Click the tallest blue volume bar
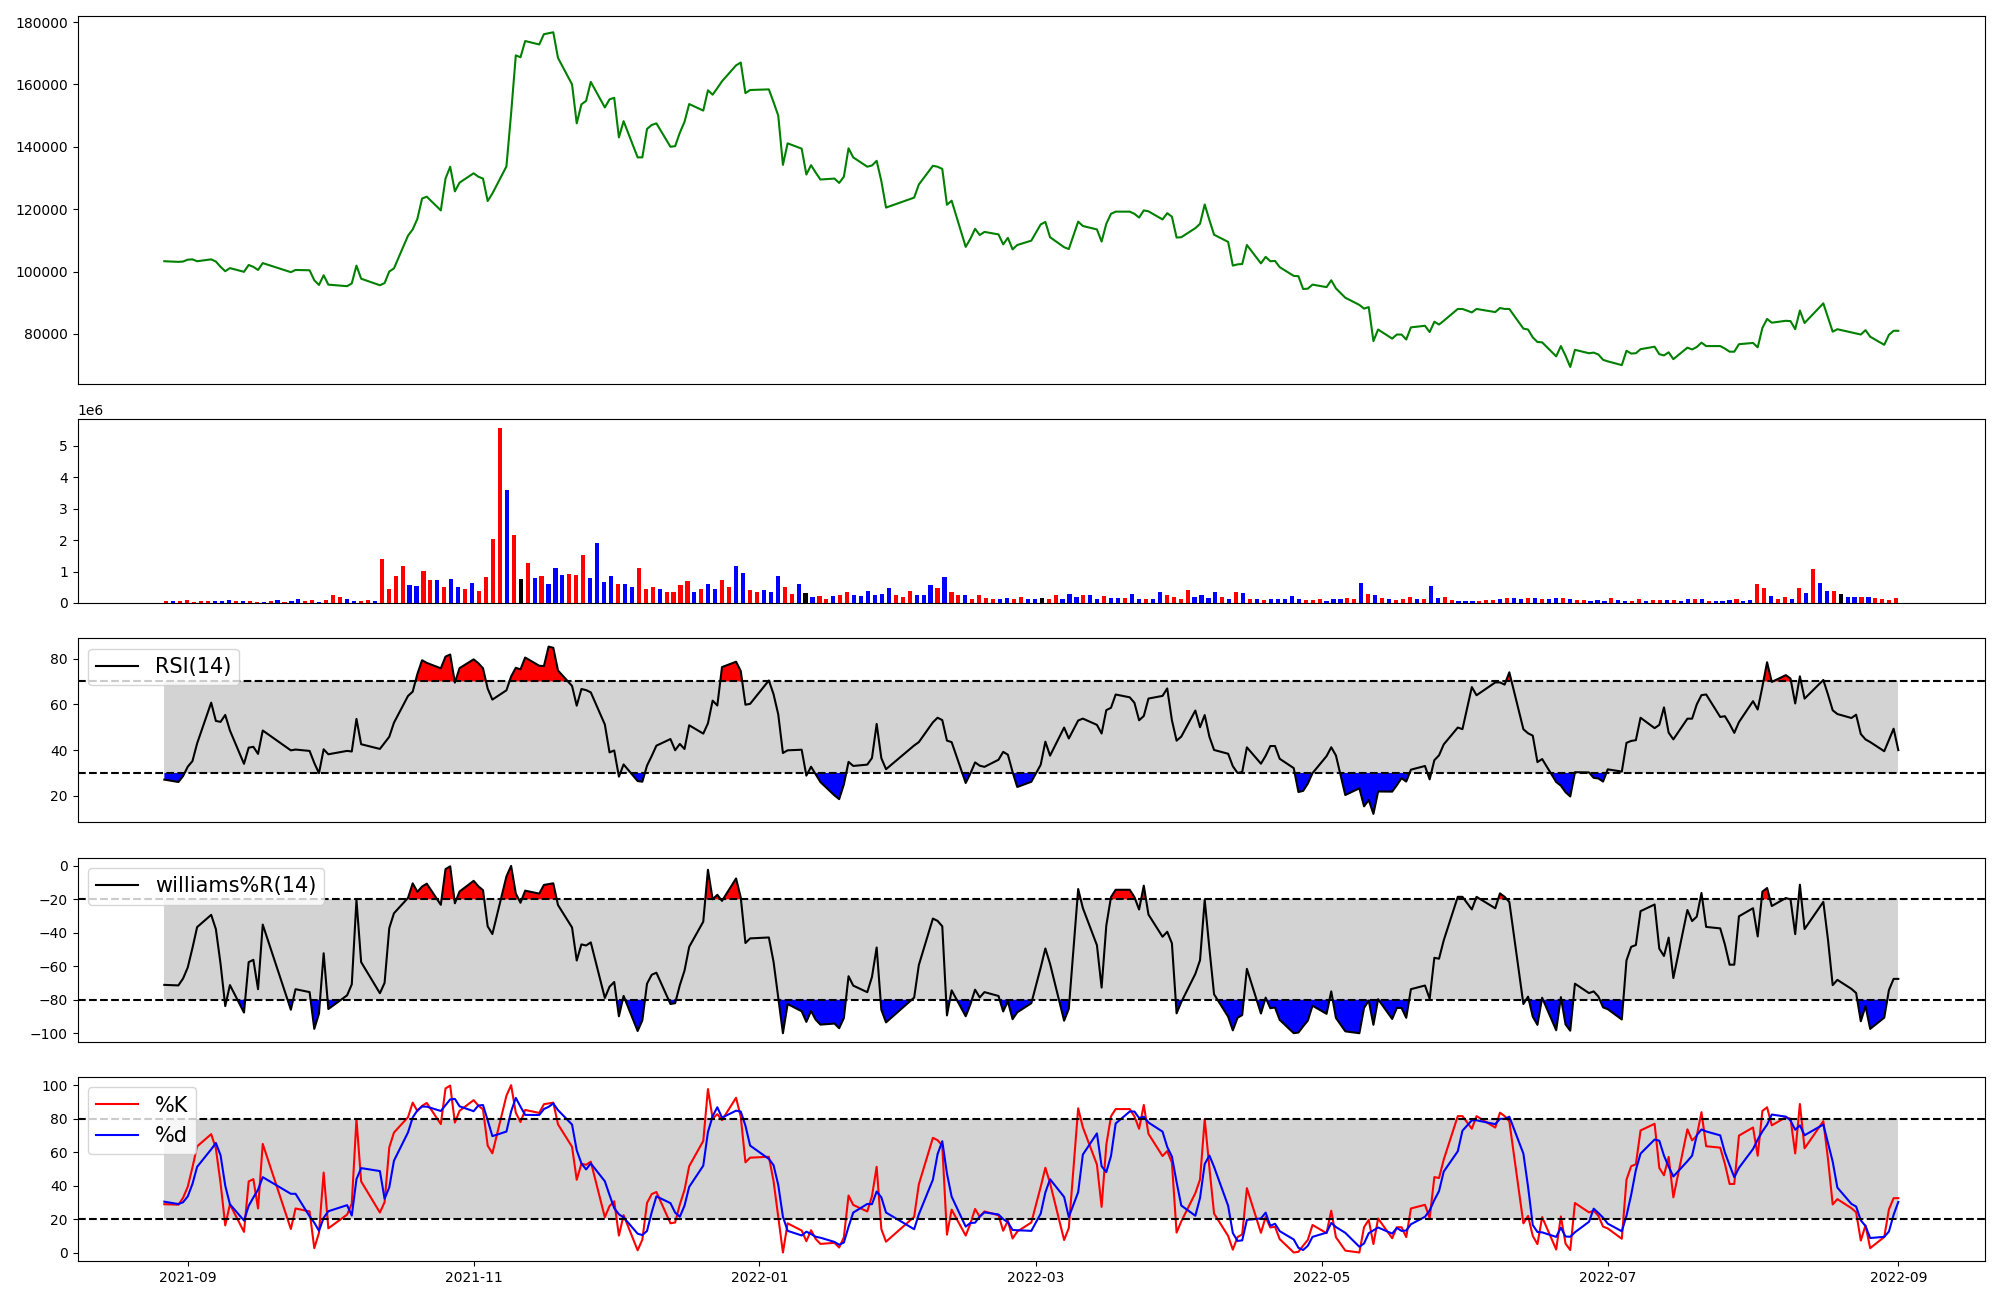 pyautogui.click(x=507, y=546)
